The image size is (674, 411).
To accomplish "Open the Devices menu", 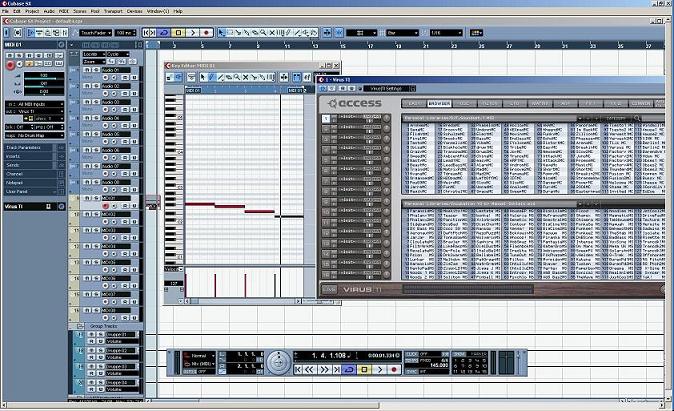I will (x=135, y=11).
